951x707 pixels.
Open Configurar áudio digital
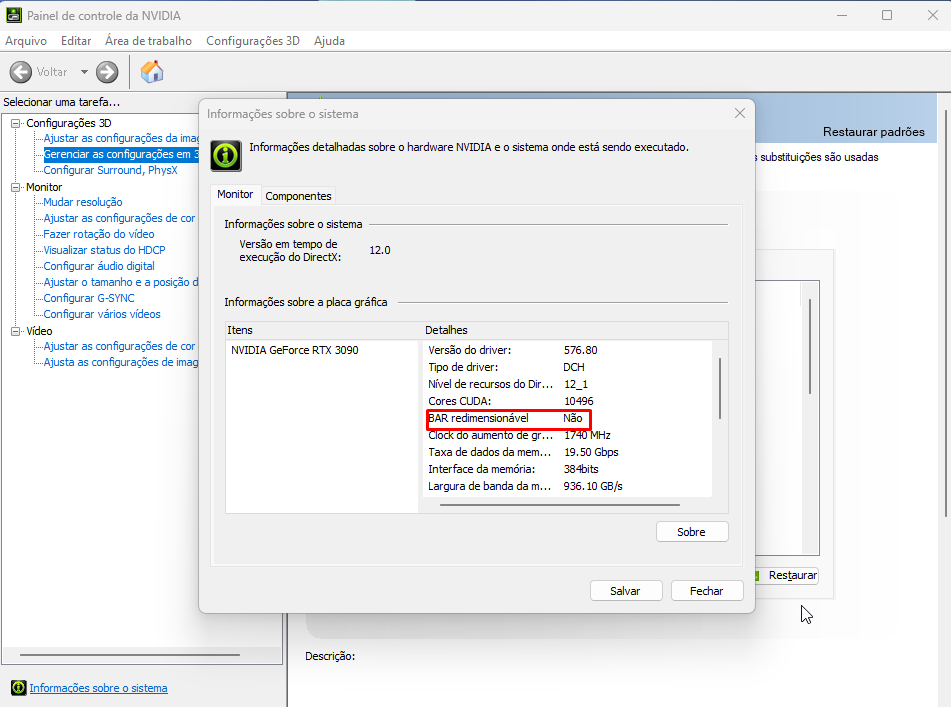[98, 266]
